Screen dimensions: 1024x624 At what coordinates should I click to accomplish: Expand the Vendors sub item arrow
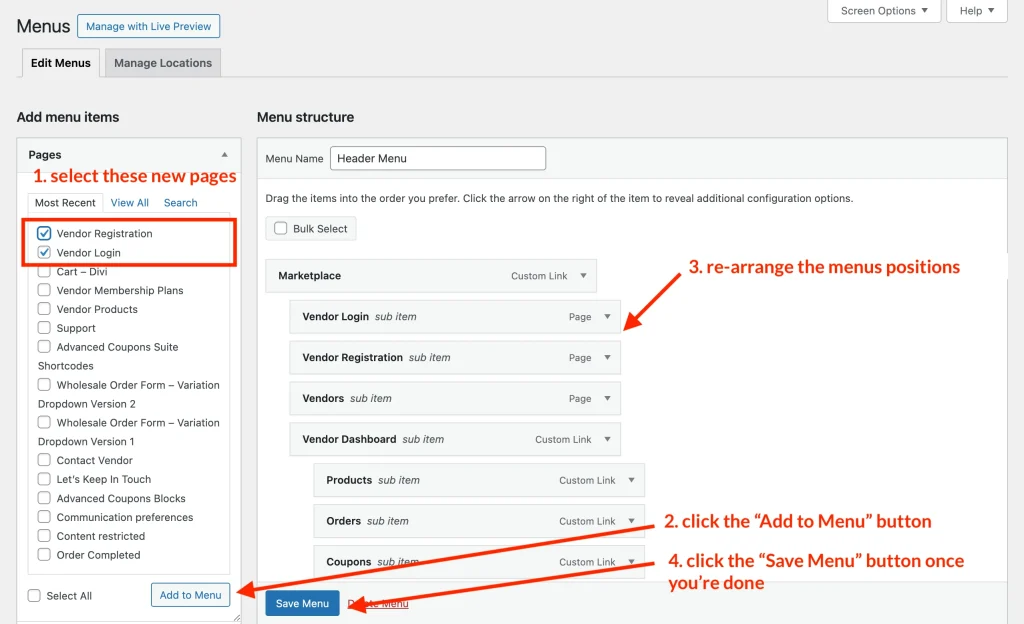click(x=607, y=399)
